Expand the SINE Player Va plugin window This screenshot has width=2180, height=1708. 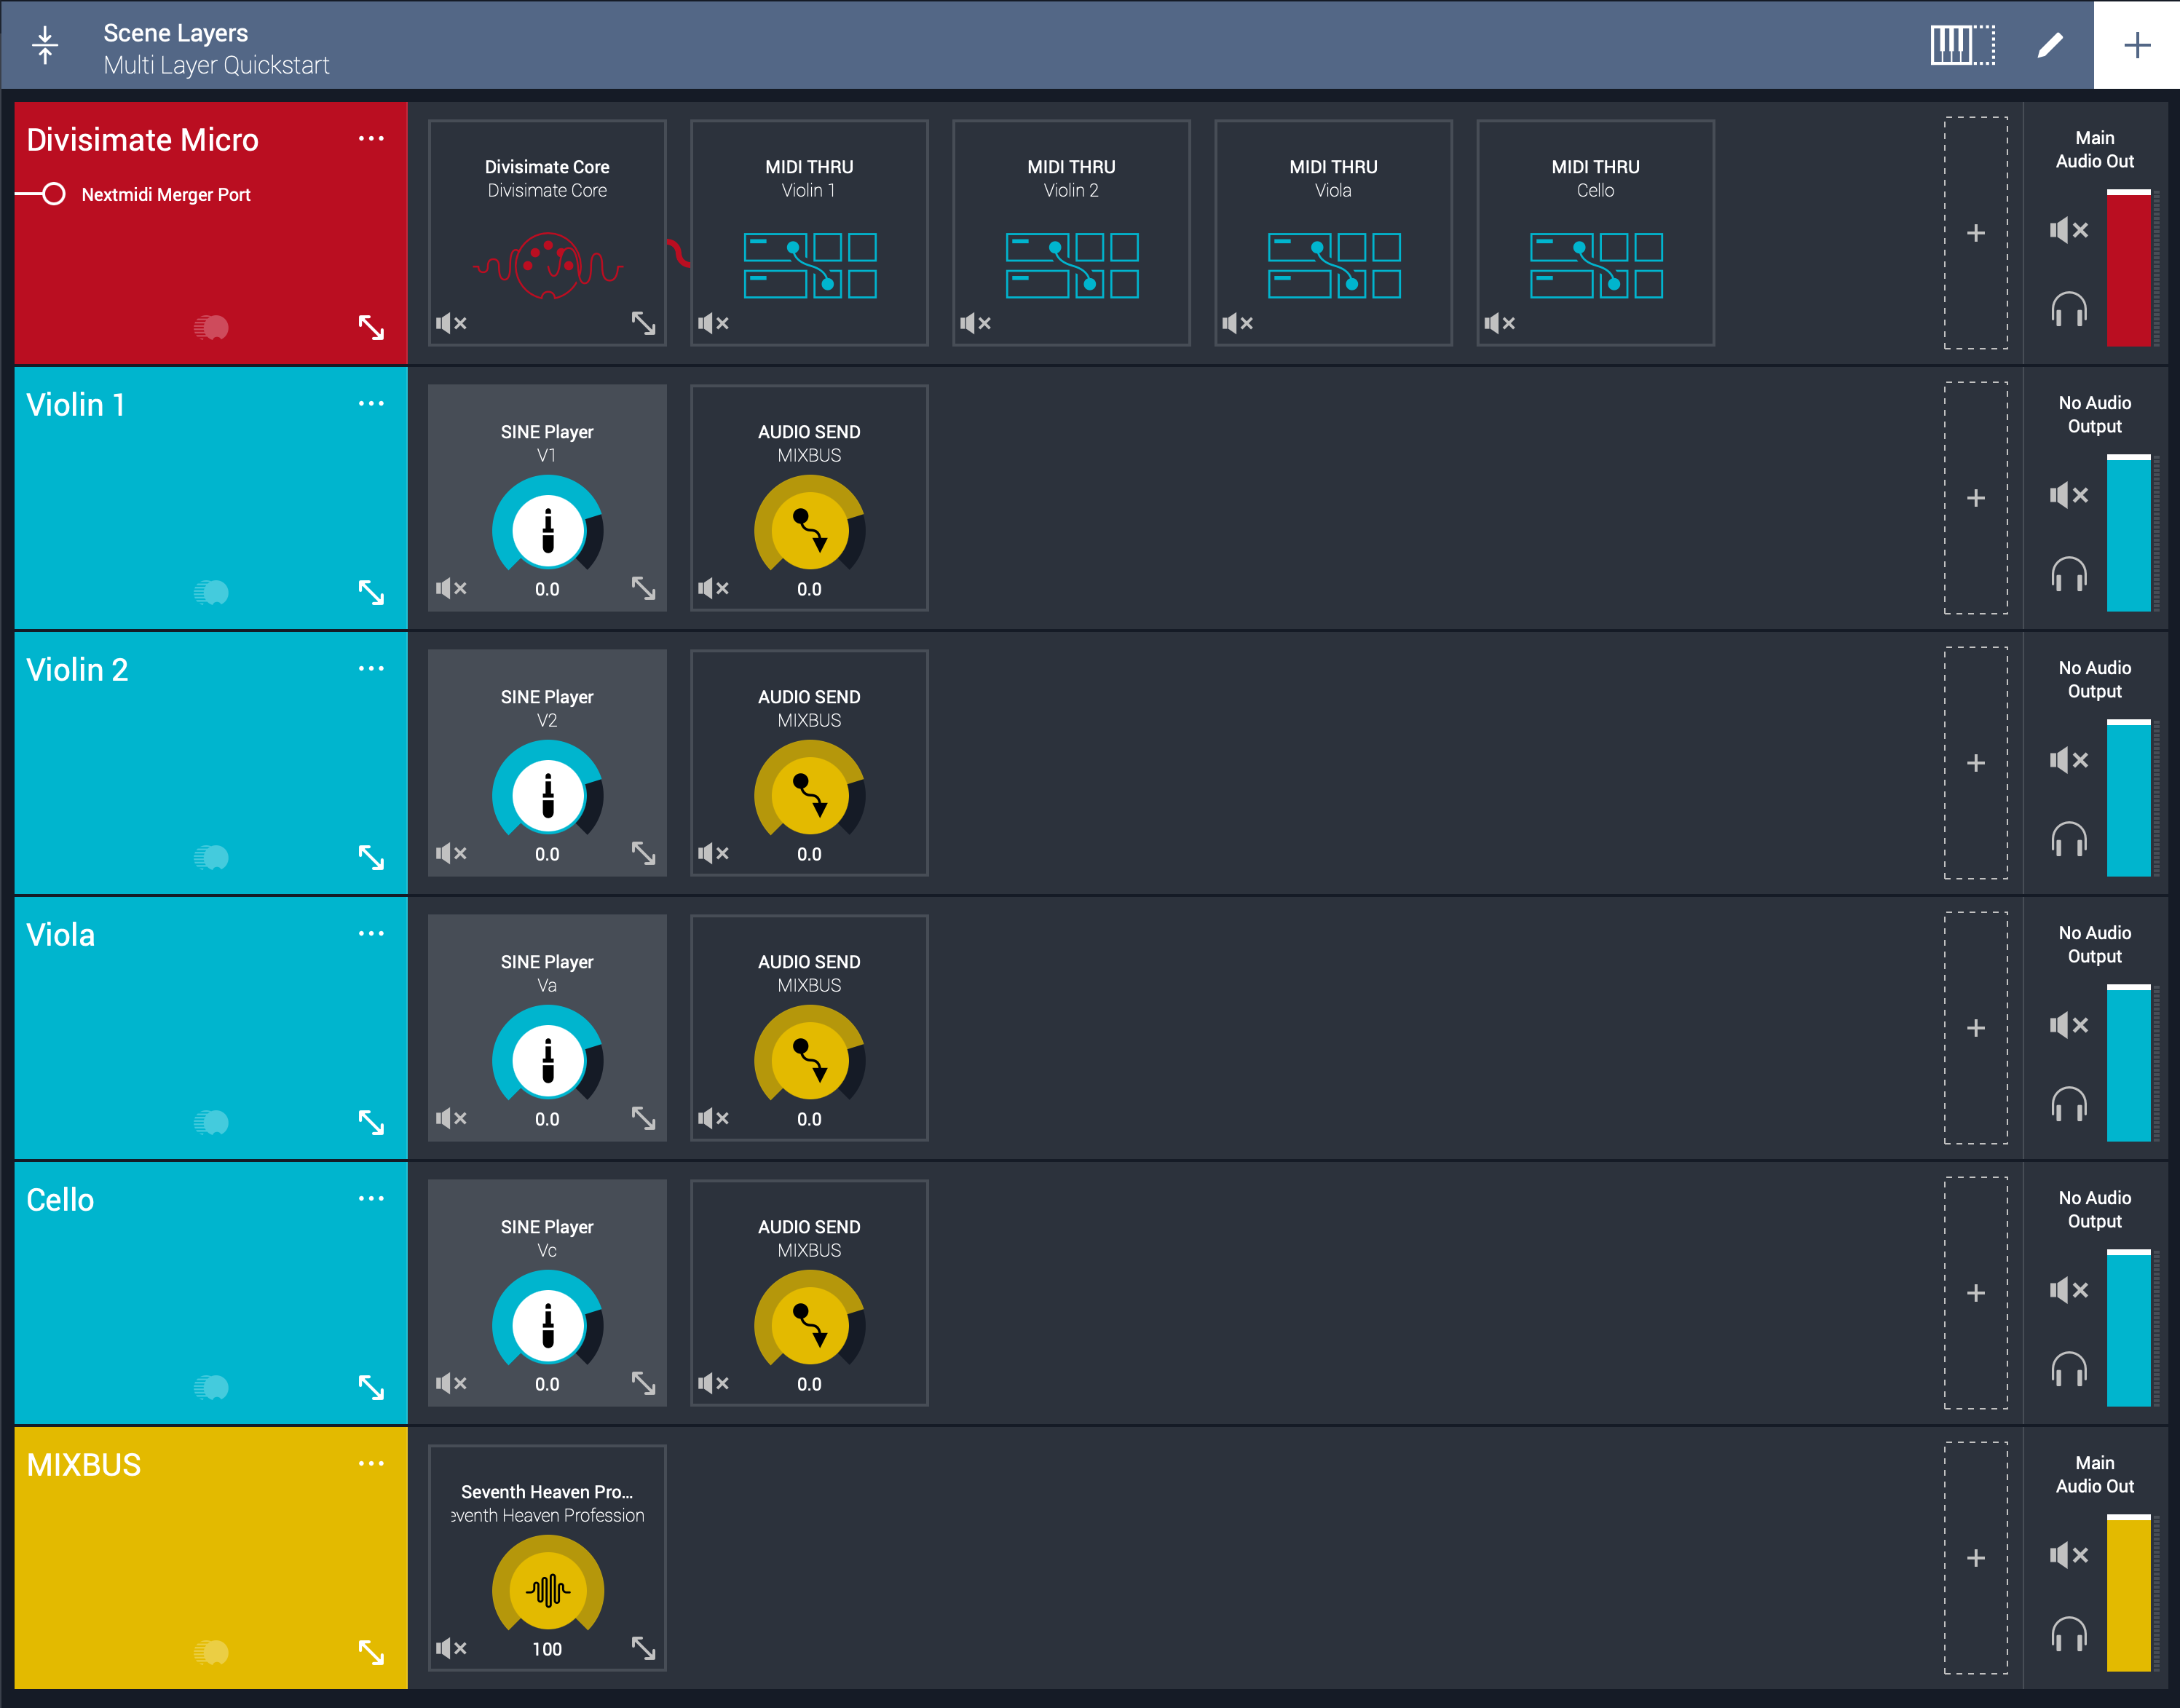(643, 1118)
